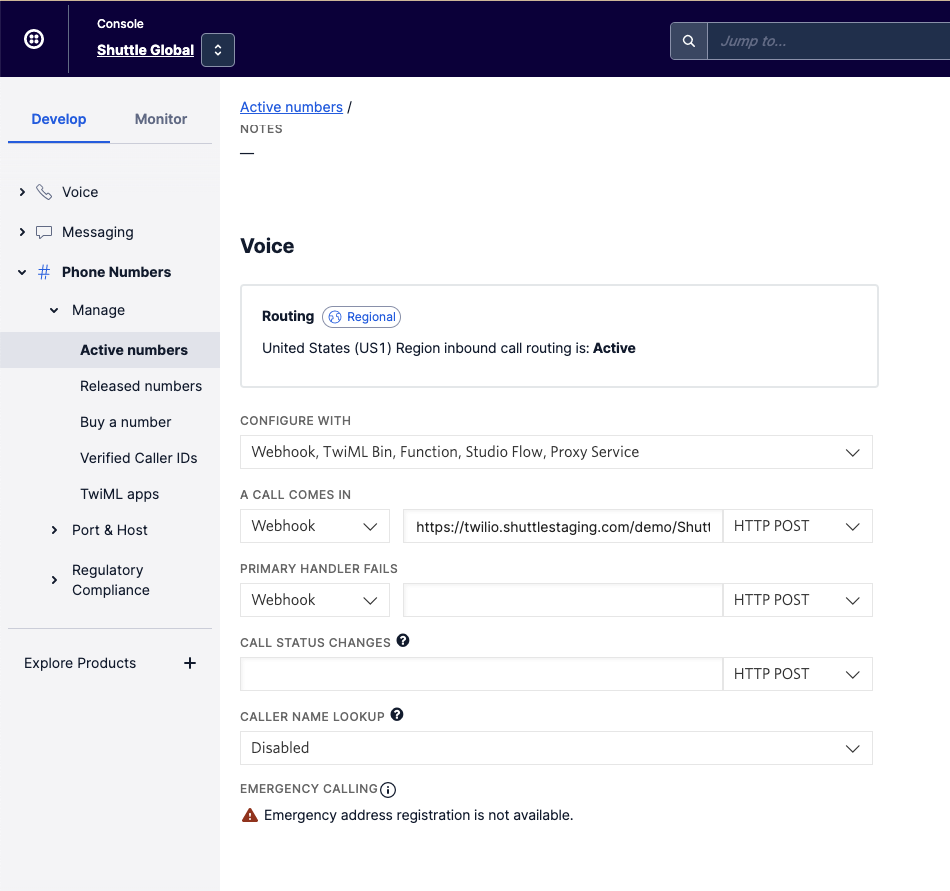Viewport: 950px width, 891px height.
Task: Click the Emergency Calling info icon
Action: tap(389, 790)
